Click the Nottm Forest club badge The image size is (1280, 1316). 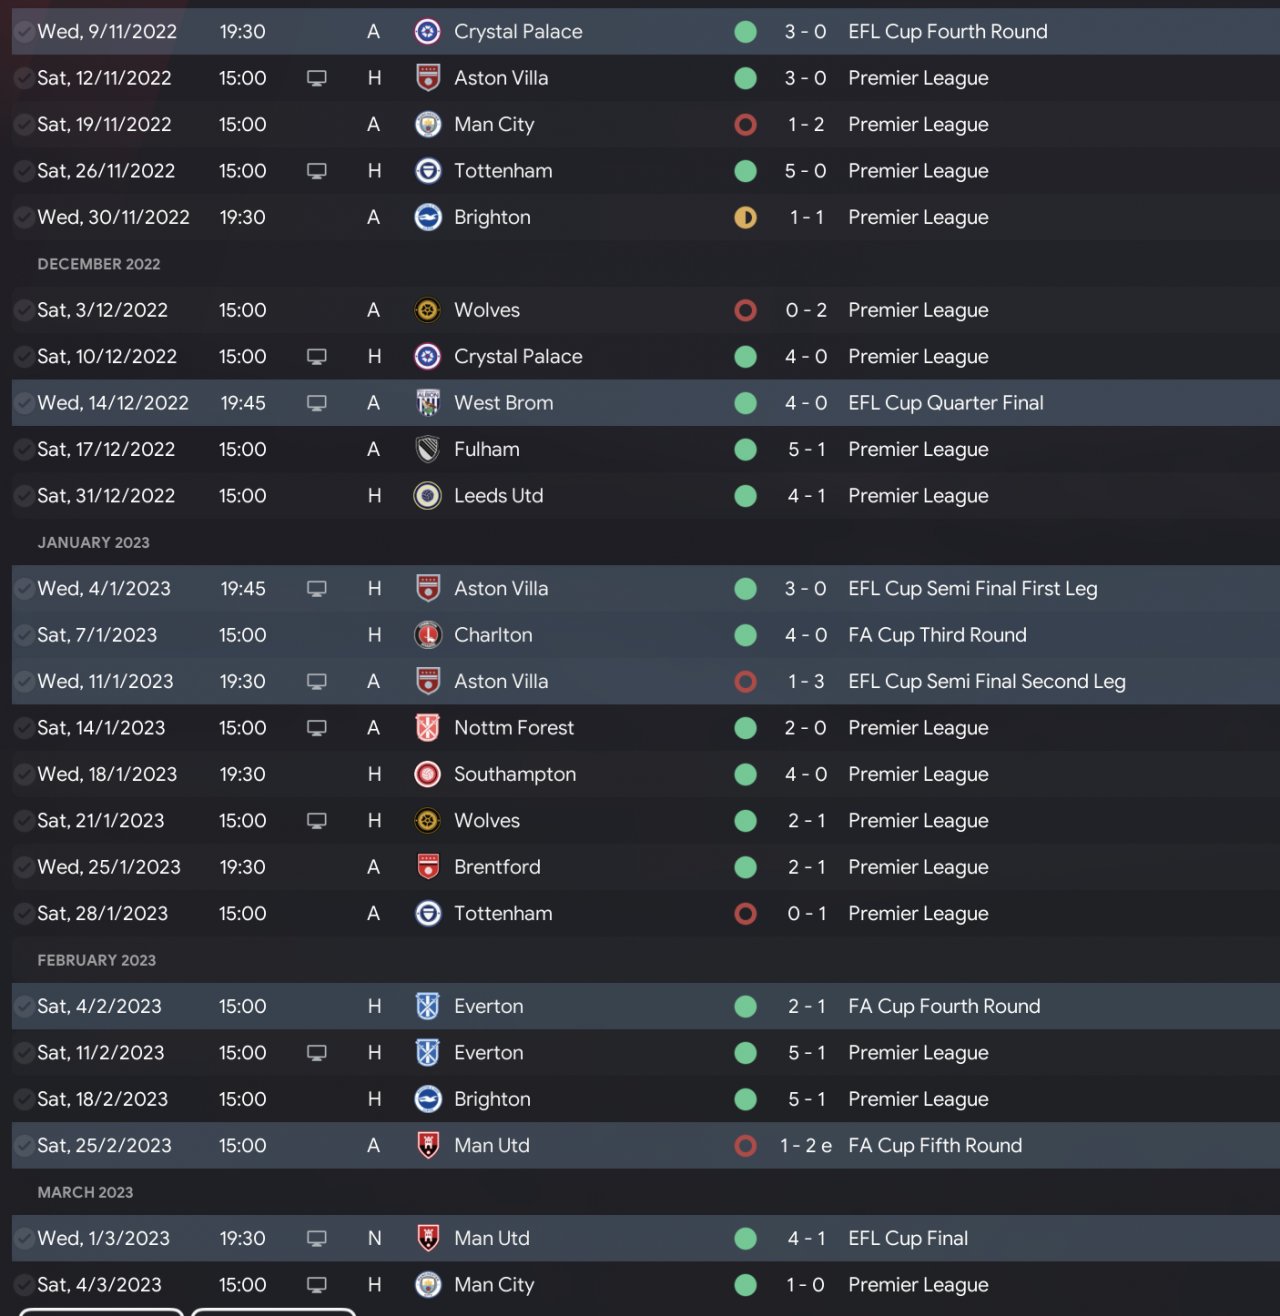[x=428, y=728]
